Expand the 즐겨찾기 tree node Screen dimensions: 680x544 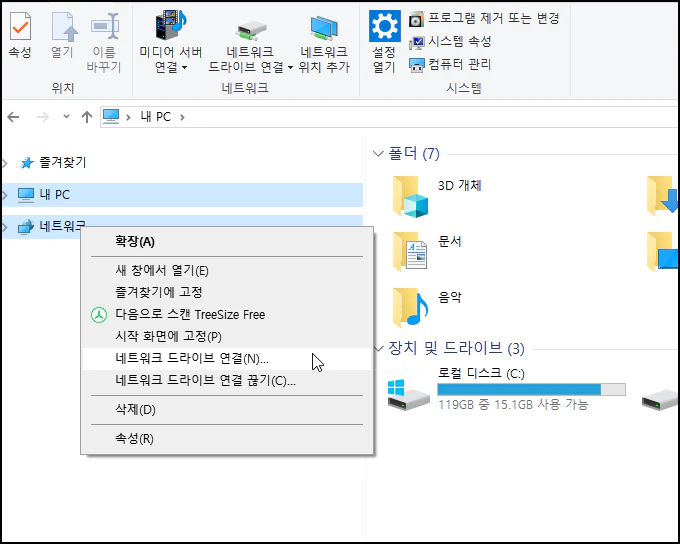click(x=5, y=163)
